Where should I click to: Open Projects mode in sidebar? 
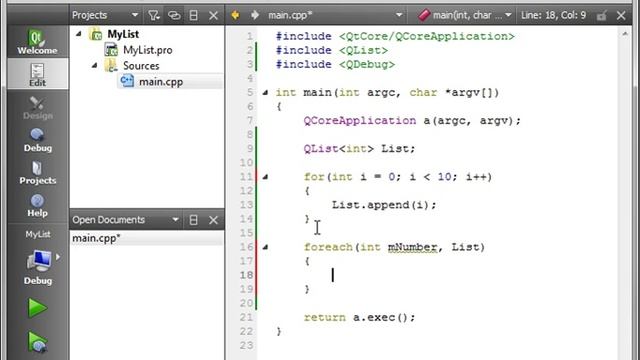tap(37, 173)
